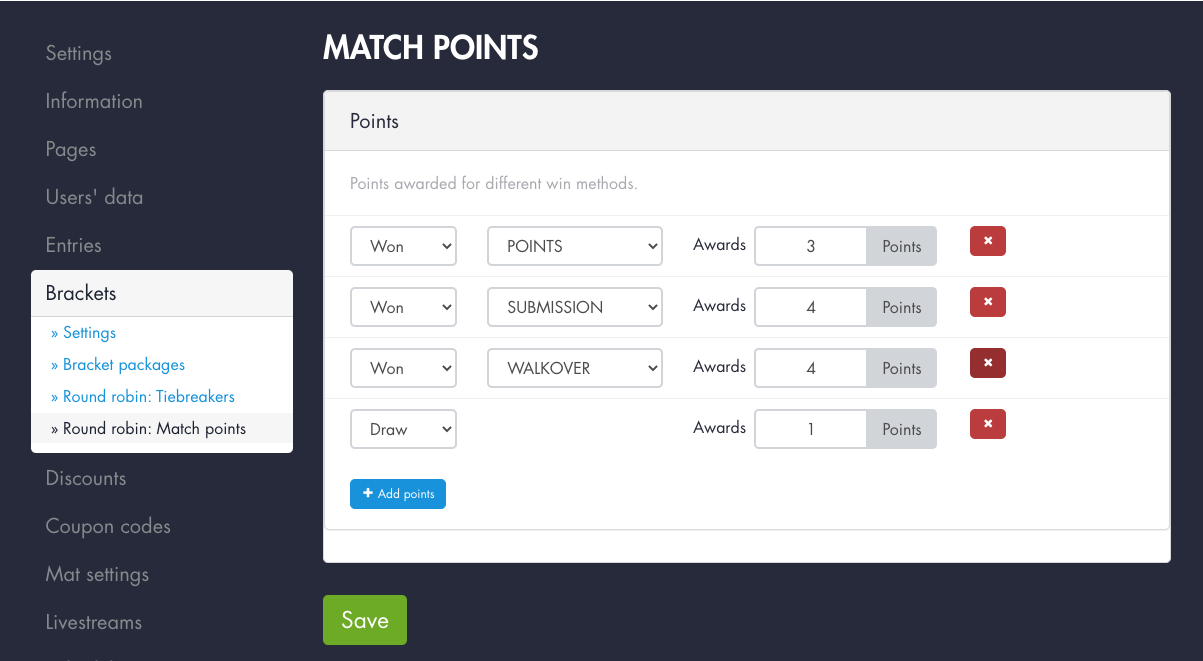
Task: Open the Entries section
Action: click(x=71, y=245)
